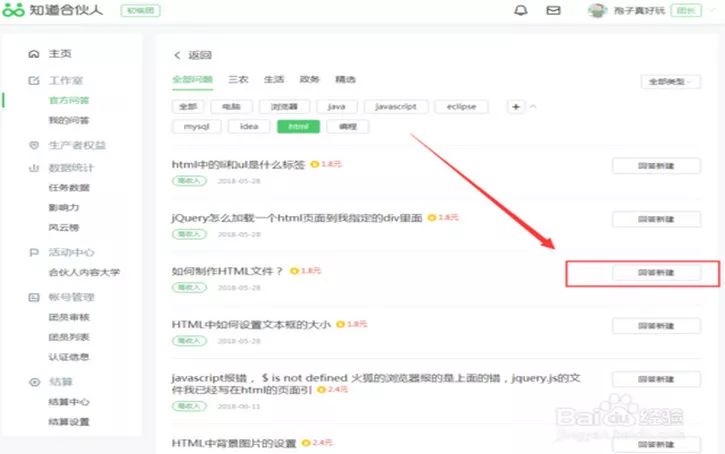Viewport: 725px width, 454px height.
Task: Click the 团长 badge beside username
Action: (x=686, y=10)
